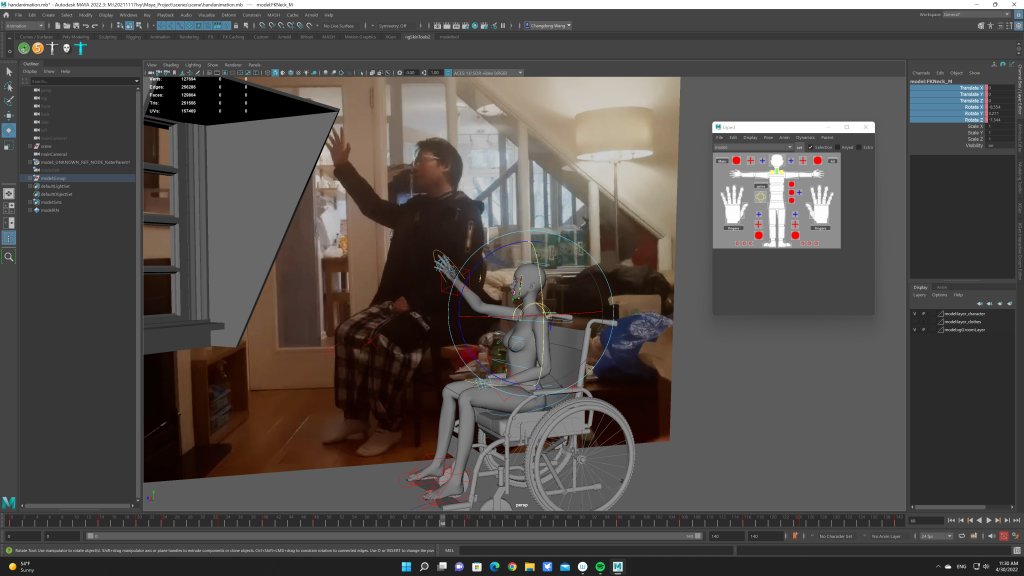Screen dimensions: 1024x576
Task: Toggle visibility V of model:layer_character layer
Action: coord(914,313)
